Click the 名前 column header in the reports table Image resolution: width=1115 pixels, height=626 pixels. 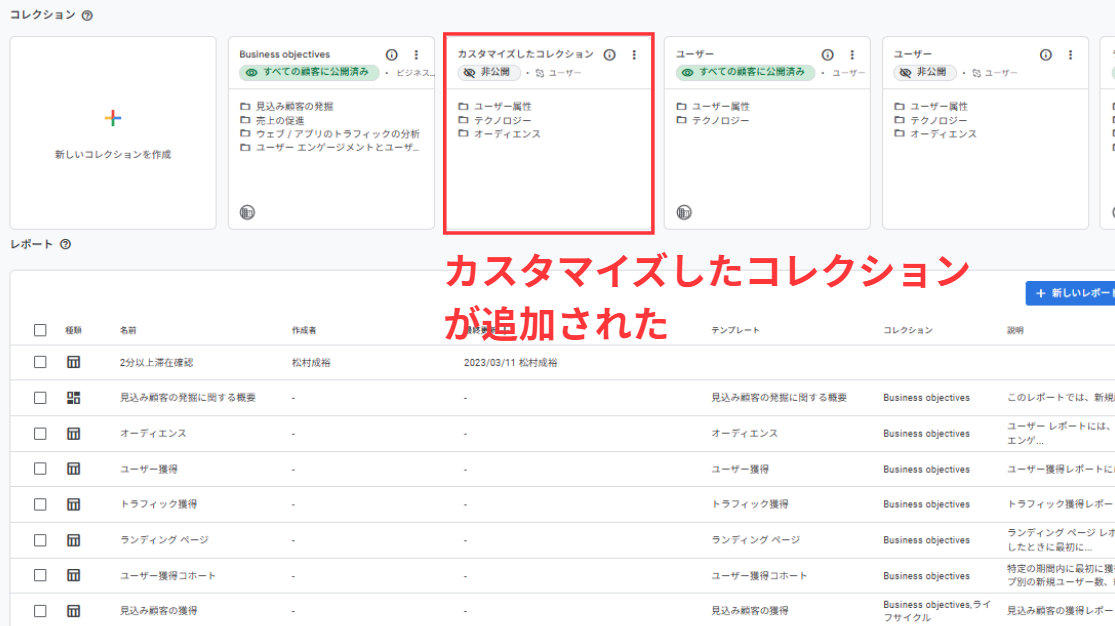128,330
